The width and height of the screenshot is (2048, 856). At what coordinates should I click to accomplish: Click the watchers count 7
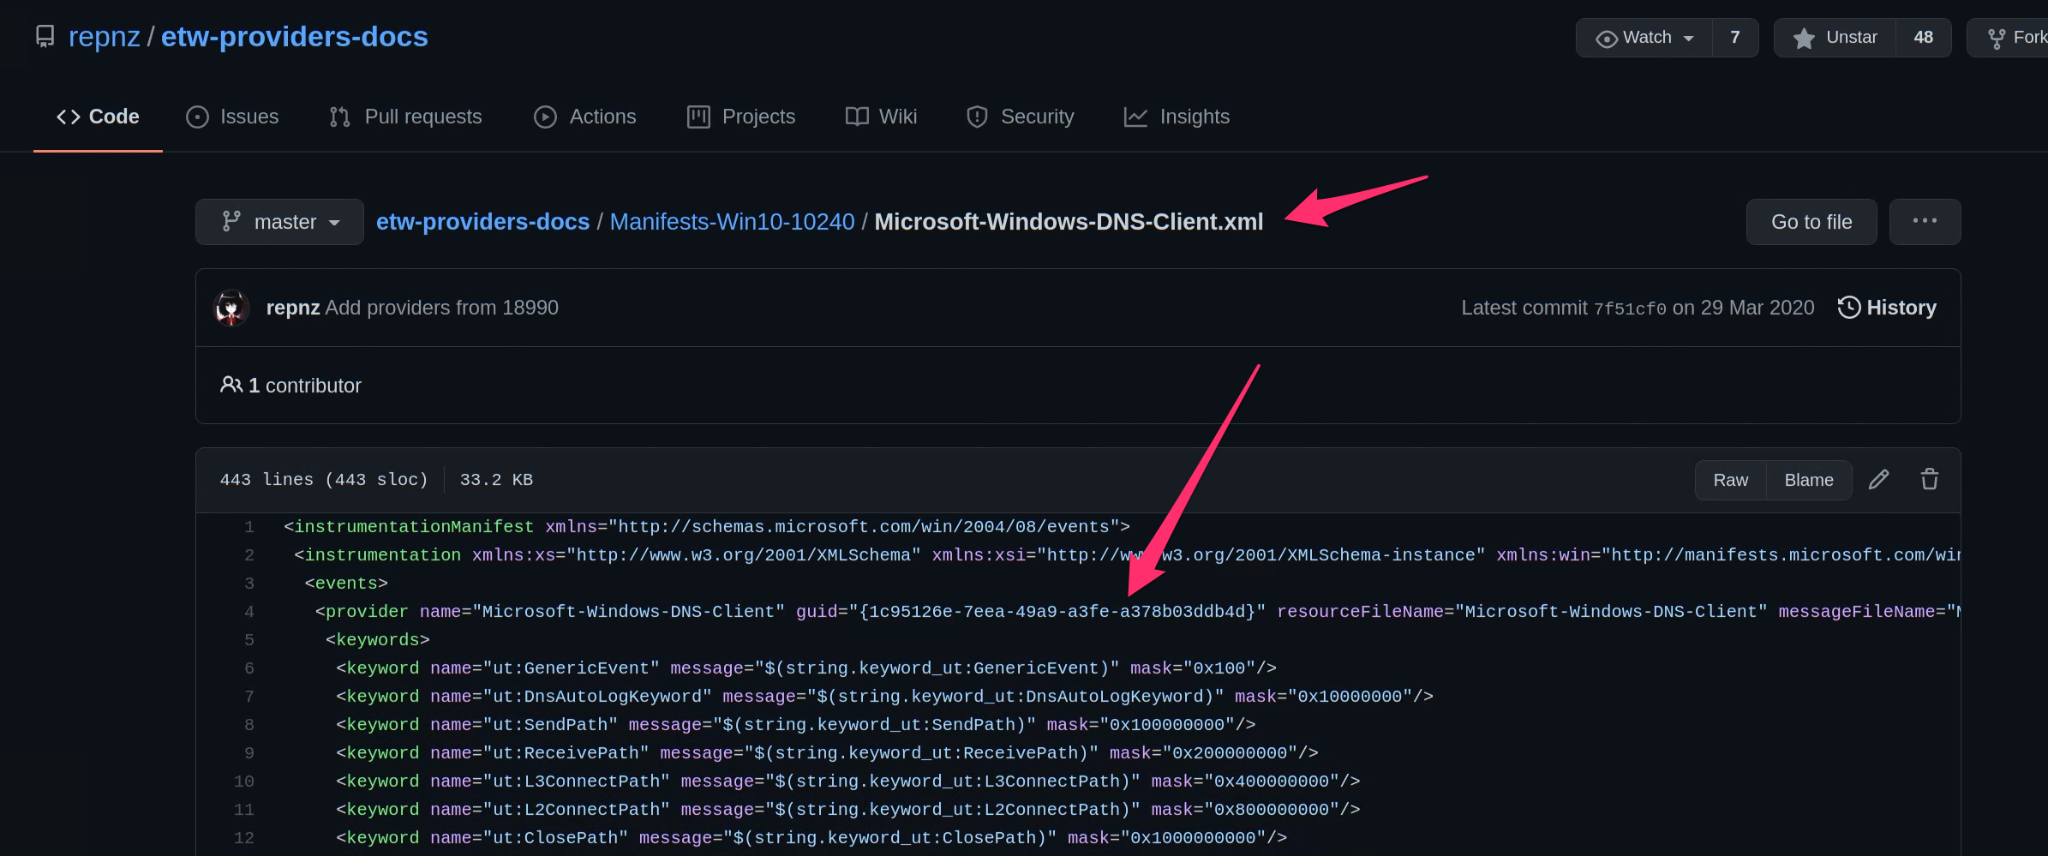(x=1735, y=38)
